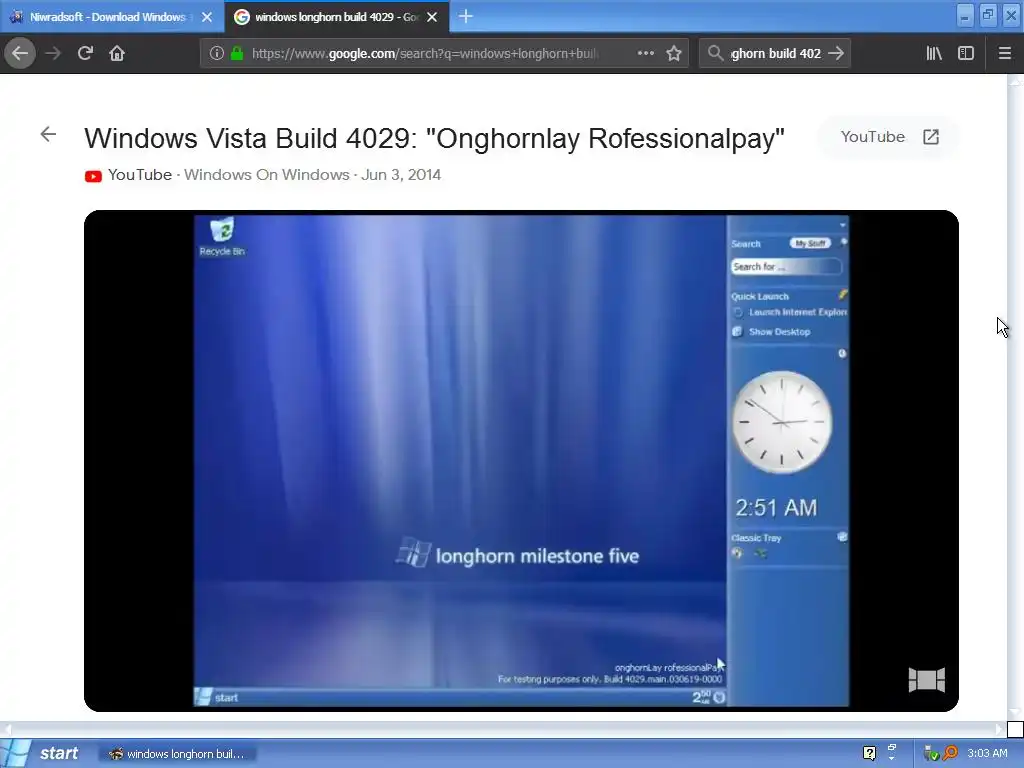
Task: Click the red YouTube logo icon
Action: 93,176
